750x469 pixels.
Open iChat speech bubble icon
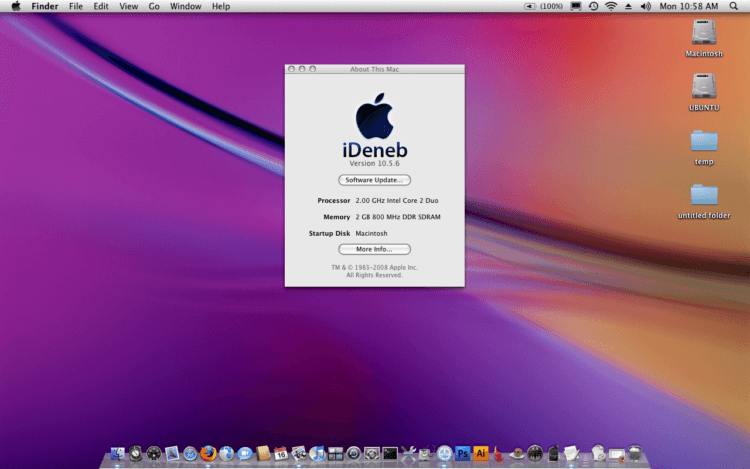coord(244,453)
